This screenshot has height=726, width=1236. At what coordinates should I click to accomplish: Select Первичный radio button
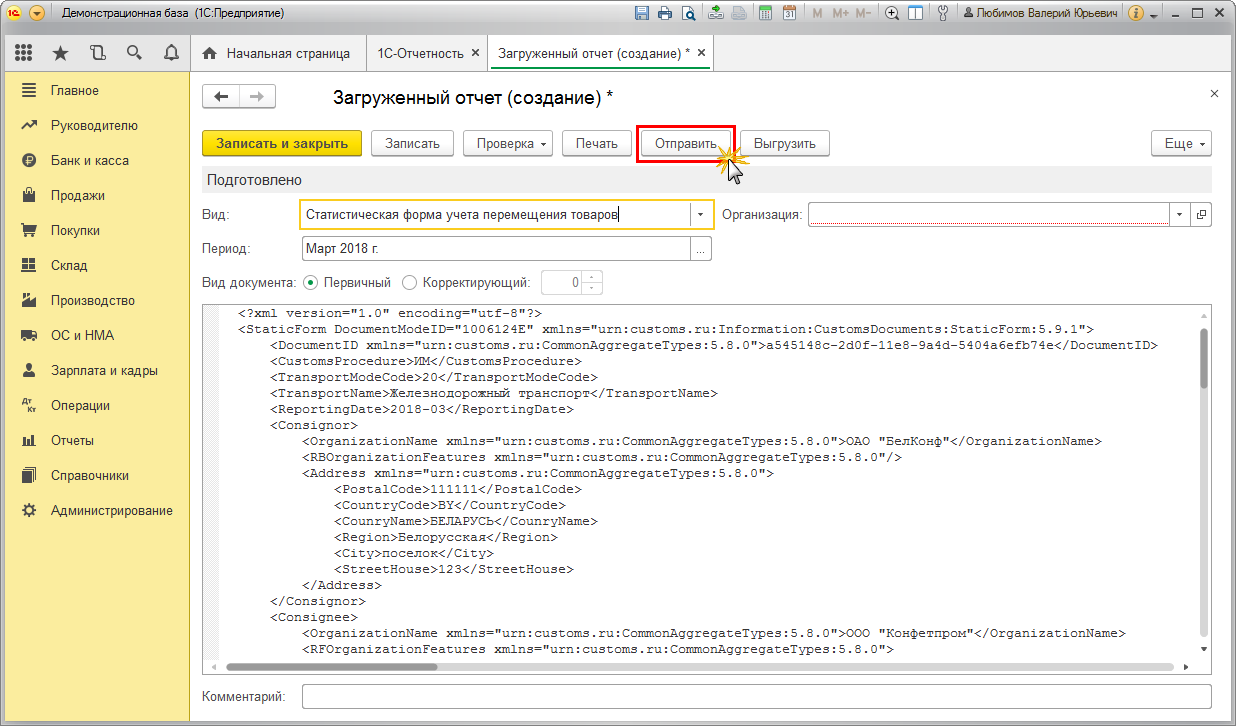310,282
